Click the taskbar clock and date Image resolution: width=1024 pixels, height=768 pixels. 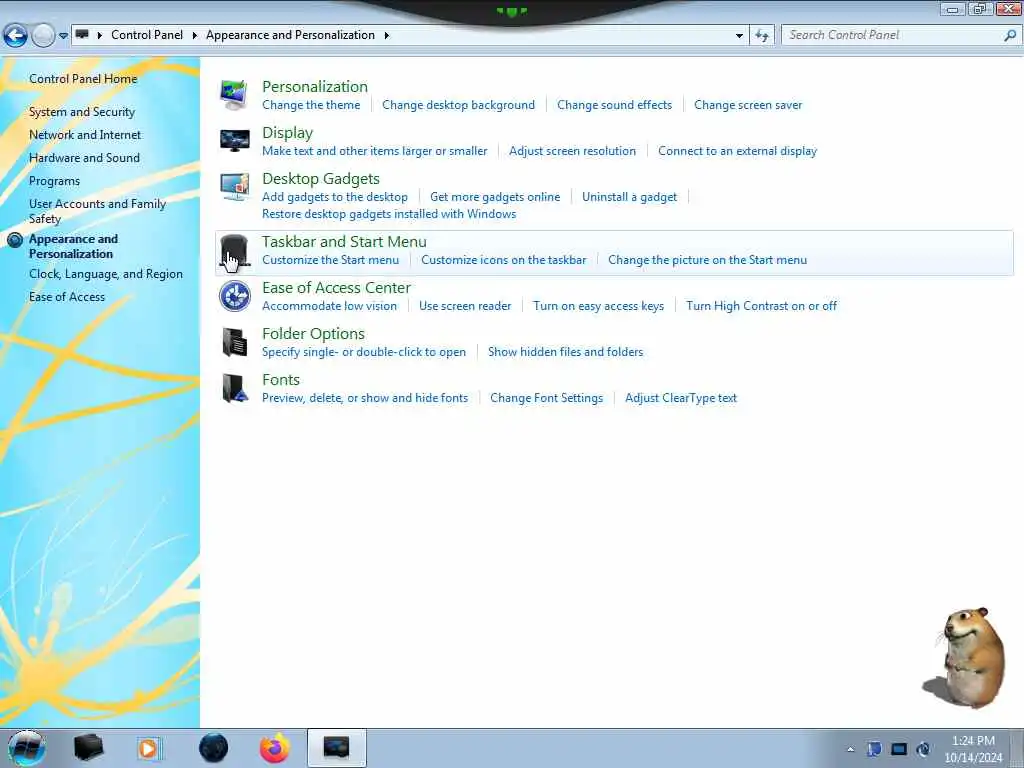pos(973,749)
